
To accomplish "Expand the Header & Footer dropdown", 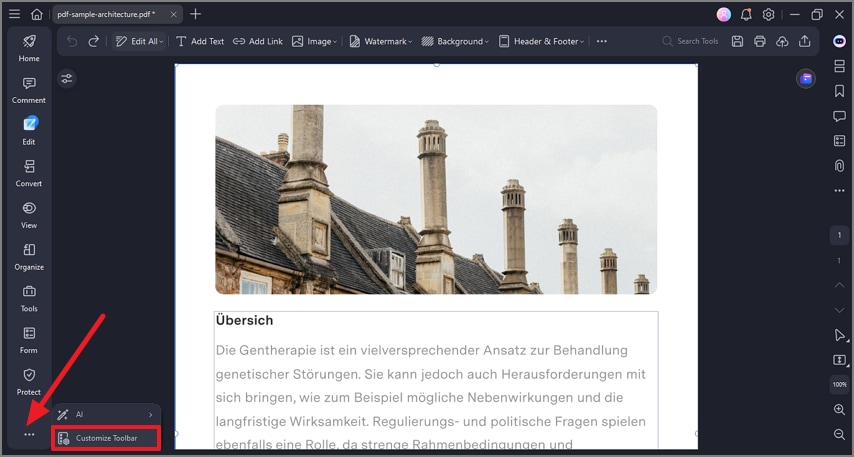I will pyautogui.click(x=541, y=41).
